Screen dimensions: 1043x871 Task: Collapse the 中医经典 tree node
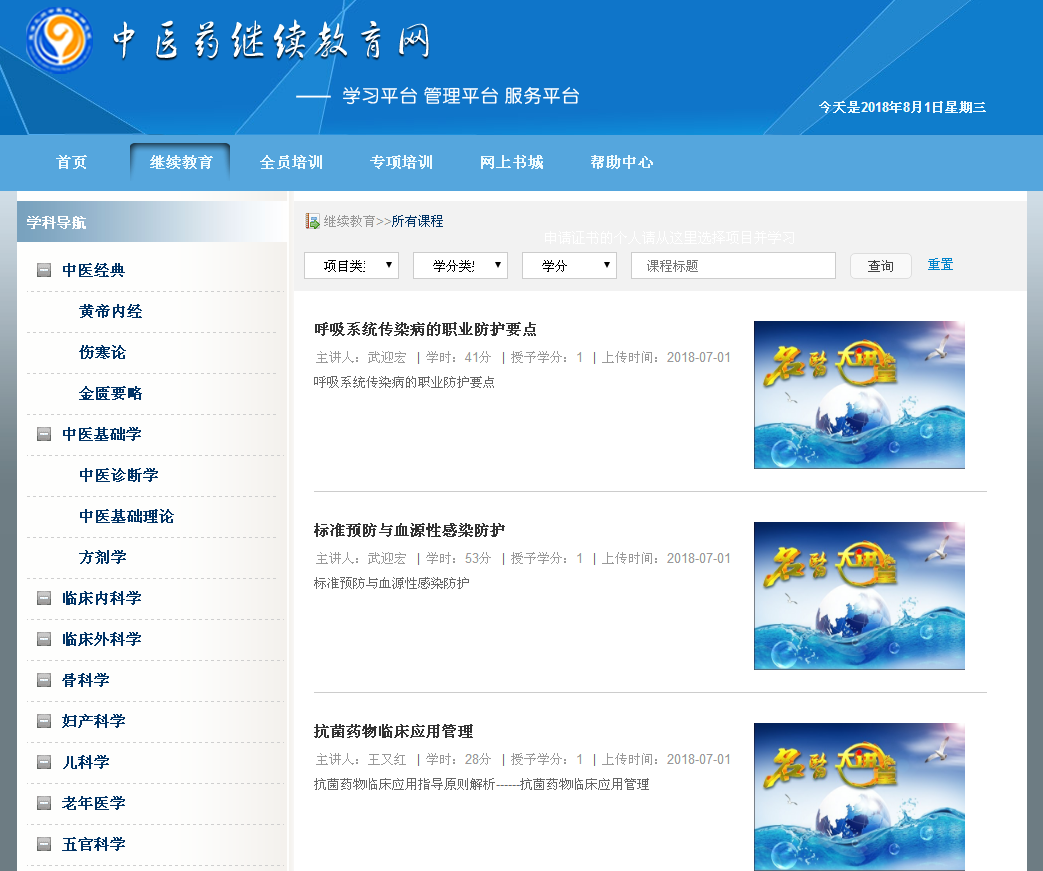point(44,270)
